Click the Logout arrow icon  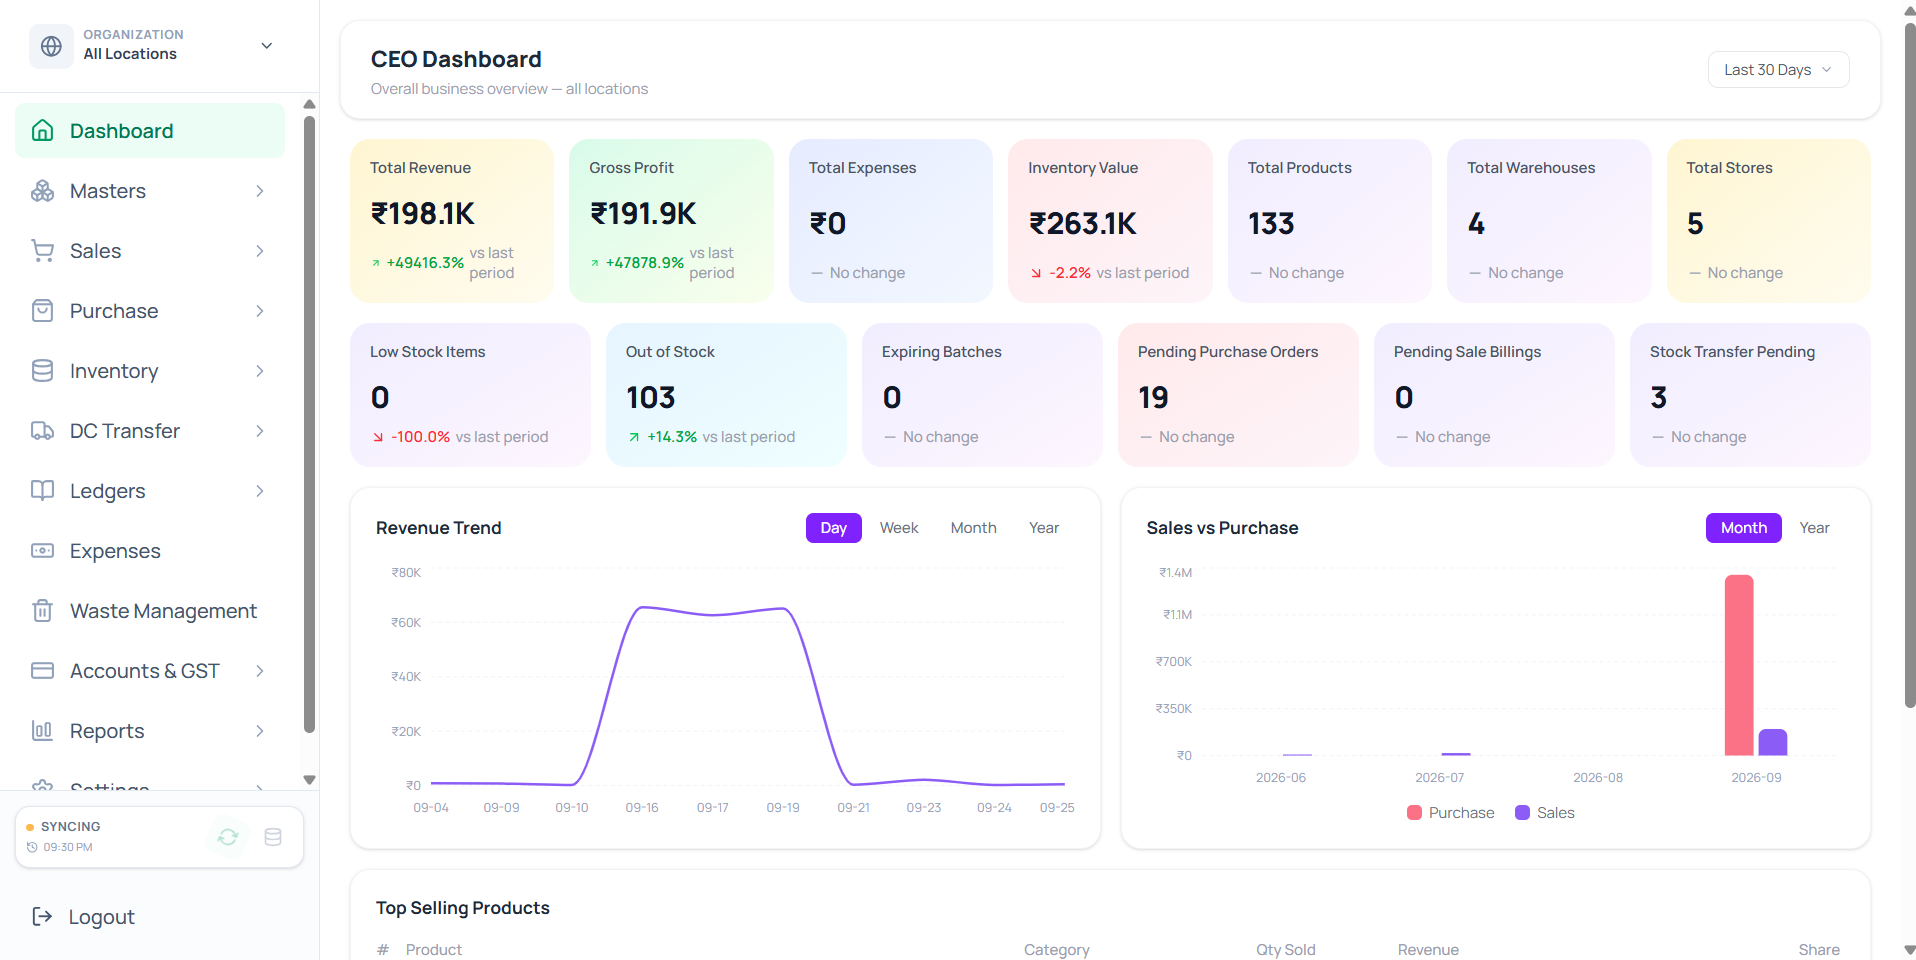click(42, 917)
